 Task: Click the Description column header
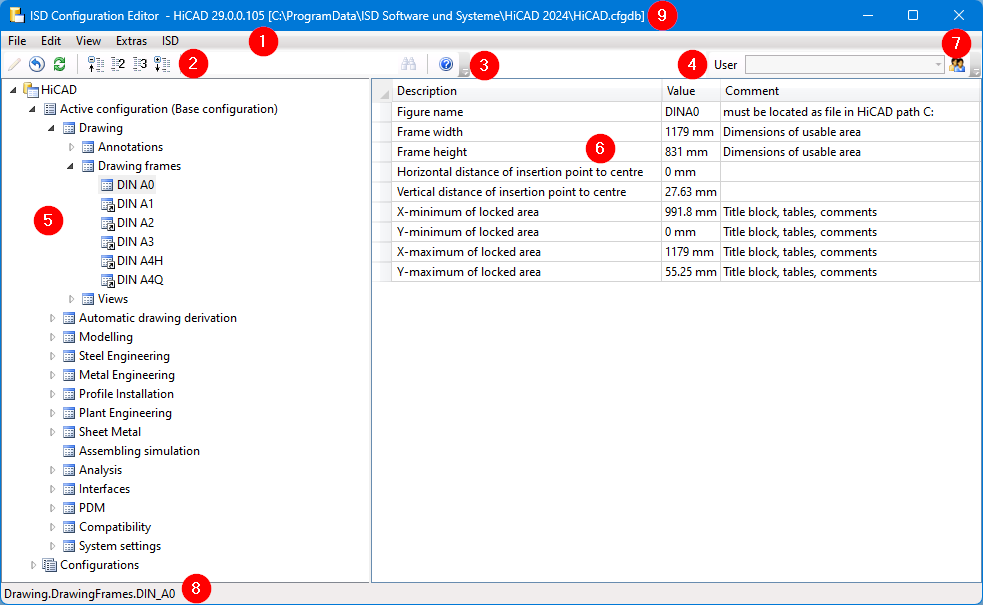coord(527,91)
